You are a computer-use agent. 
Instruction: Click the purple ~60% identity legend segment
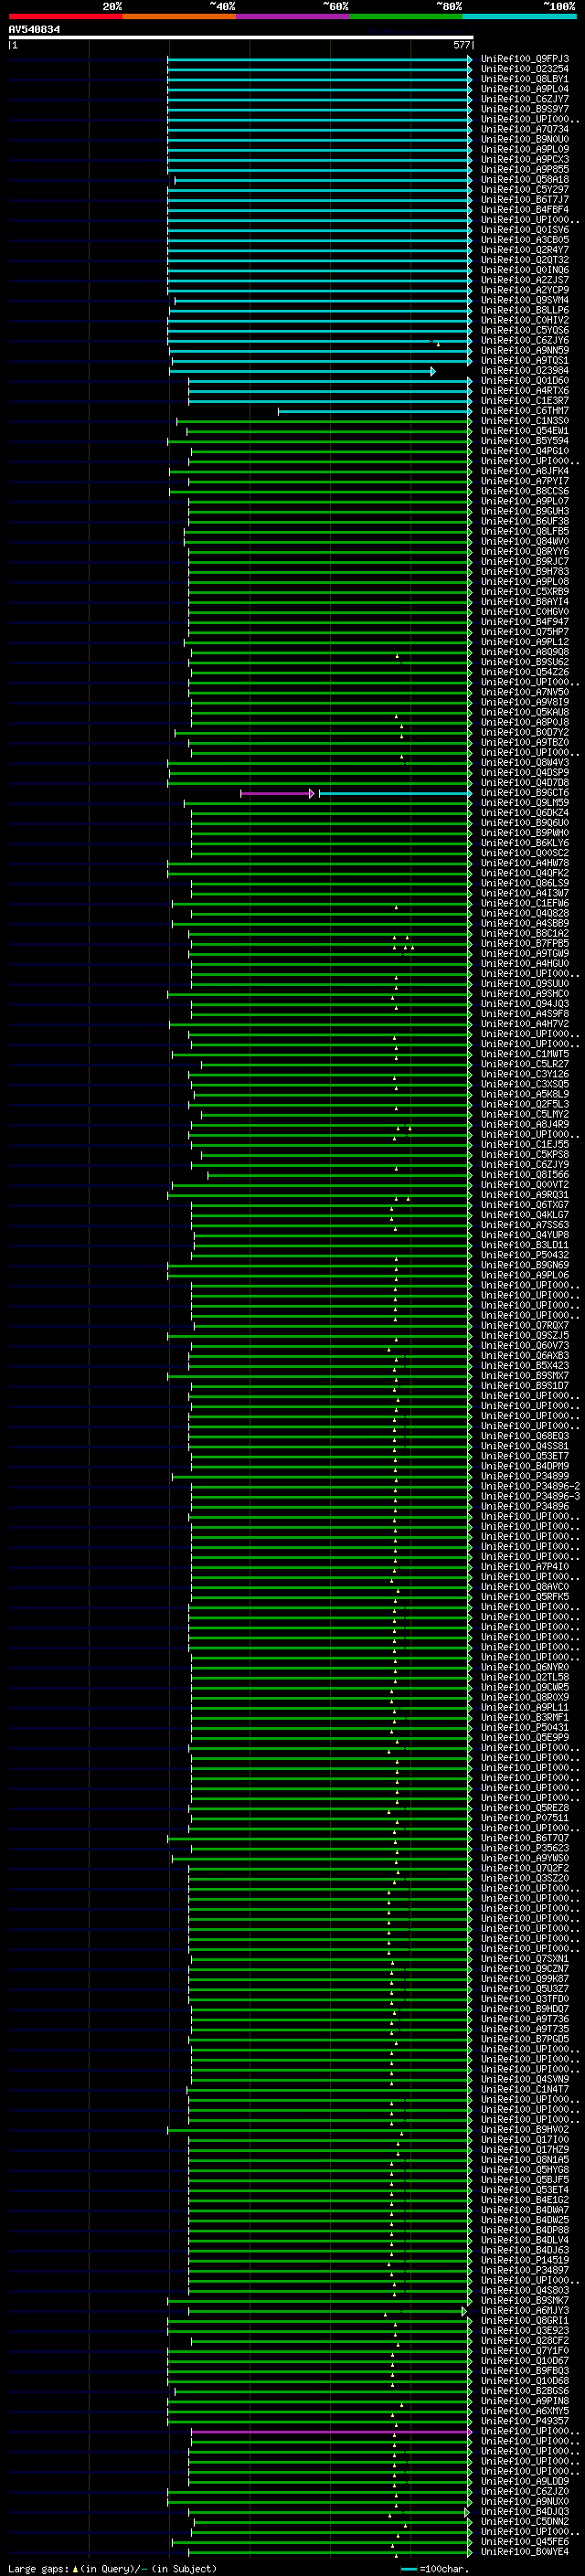[292, 16]
